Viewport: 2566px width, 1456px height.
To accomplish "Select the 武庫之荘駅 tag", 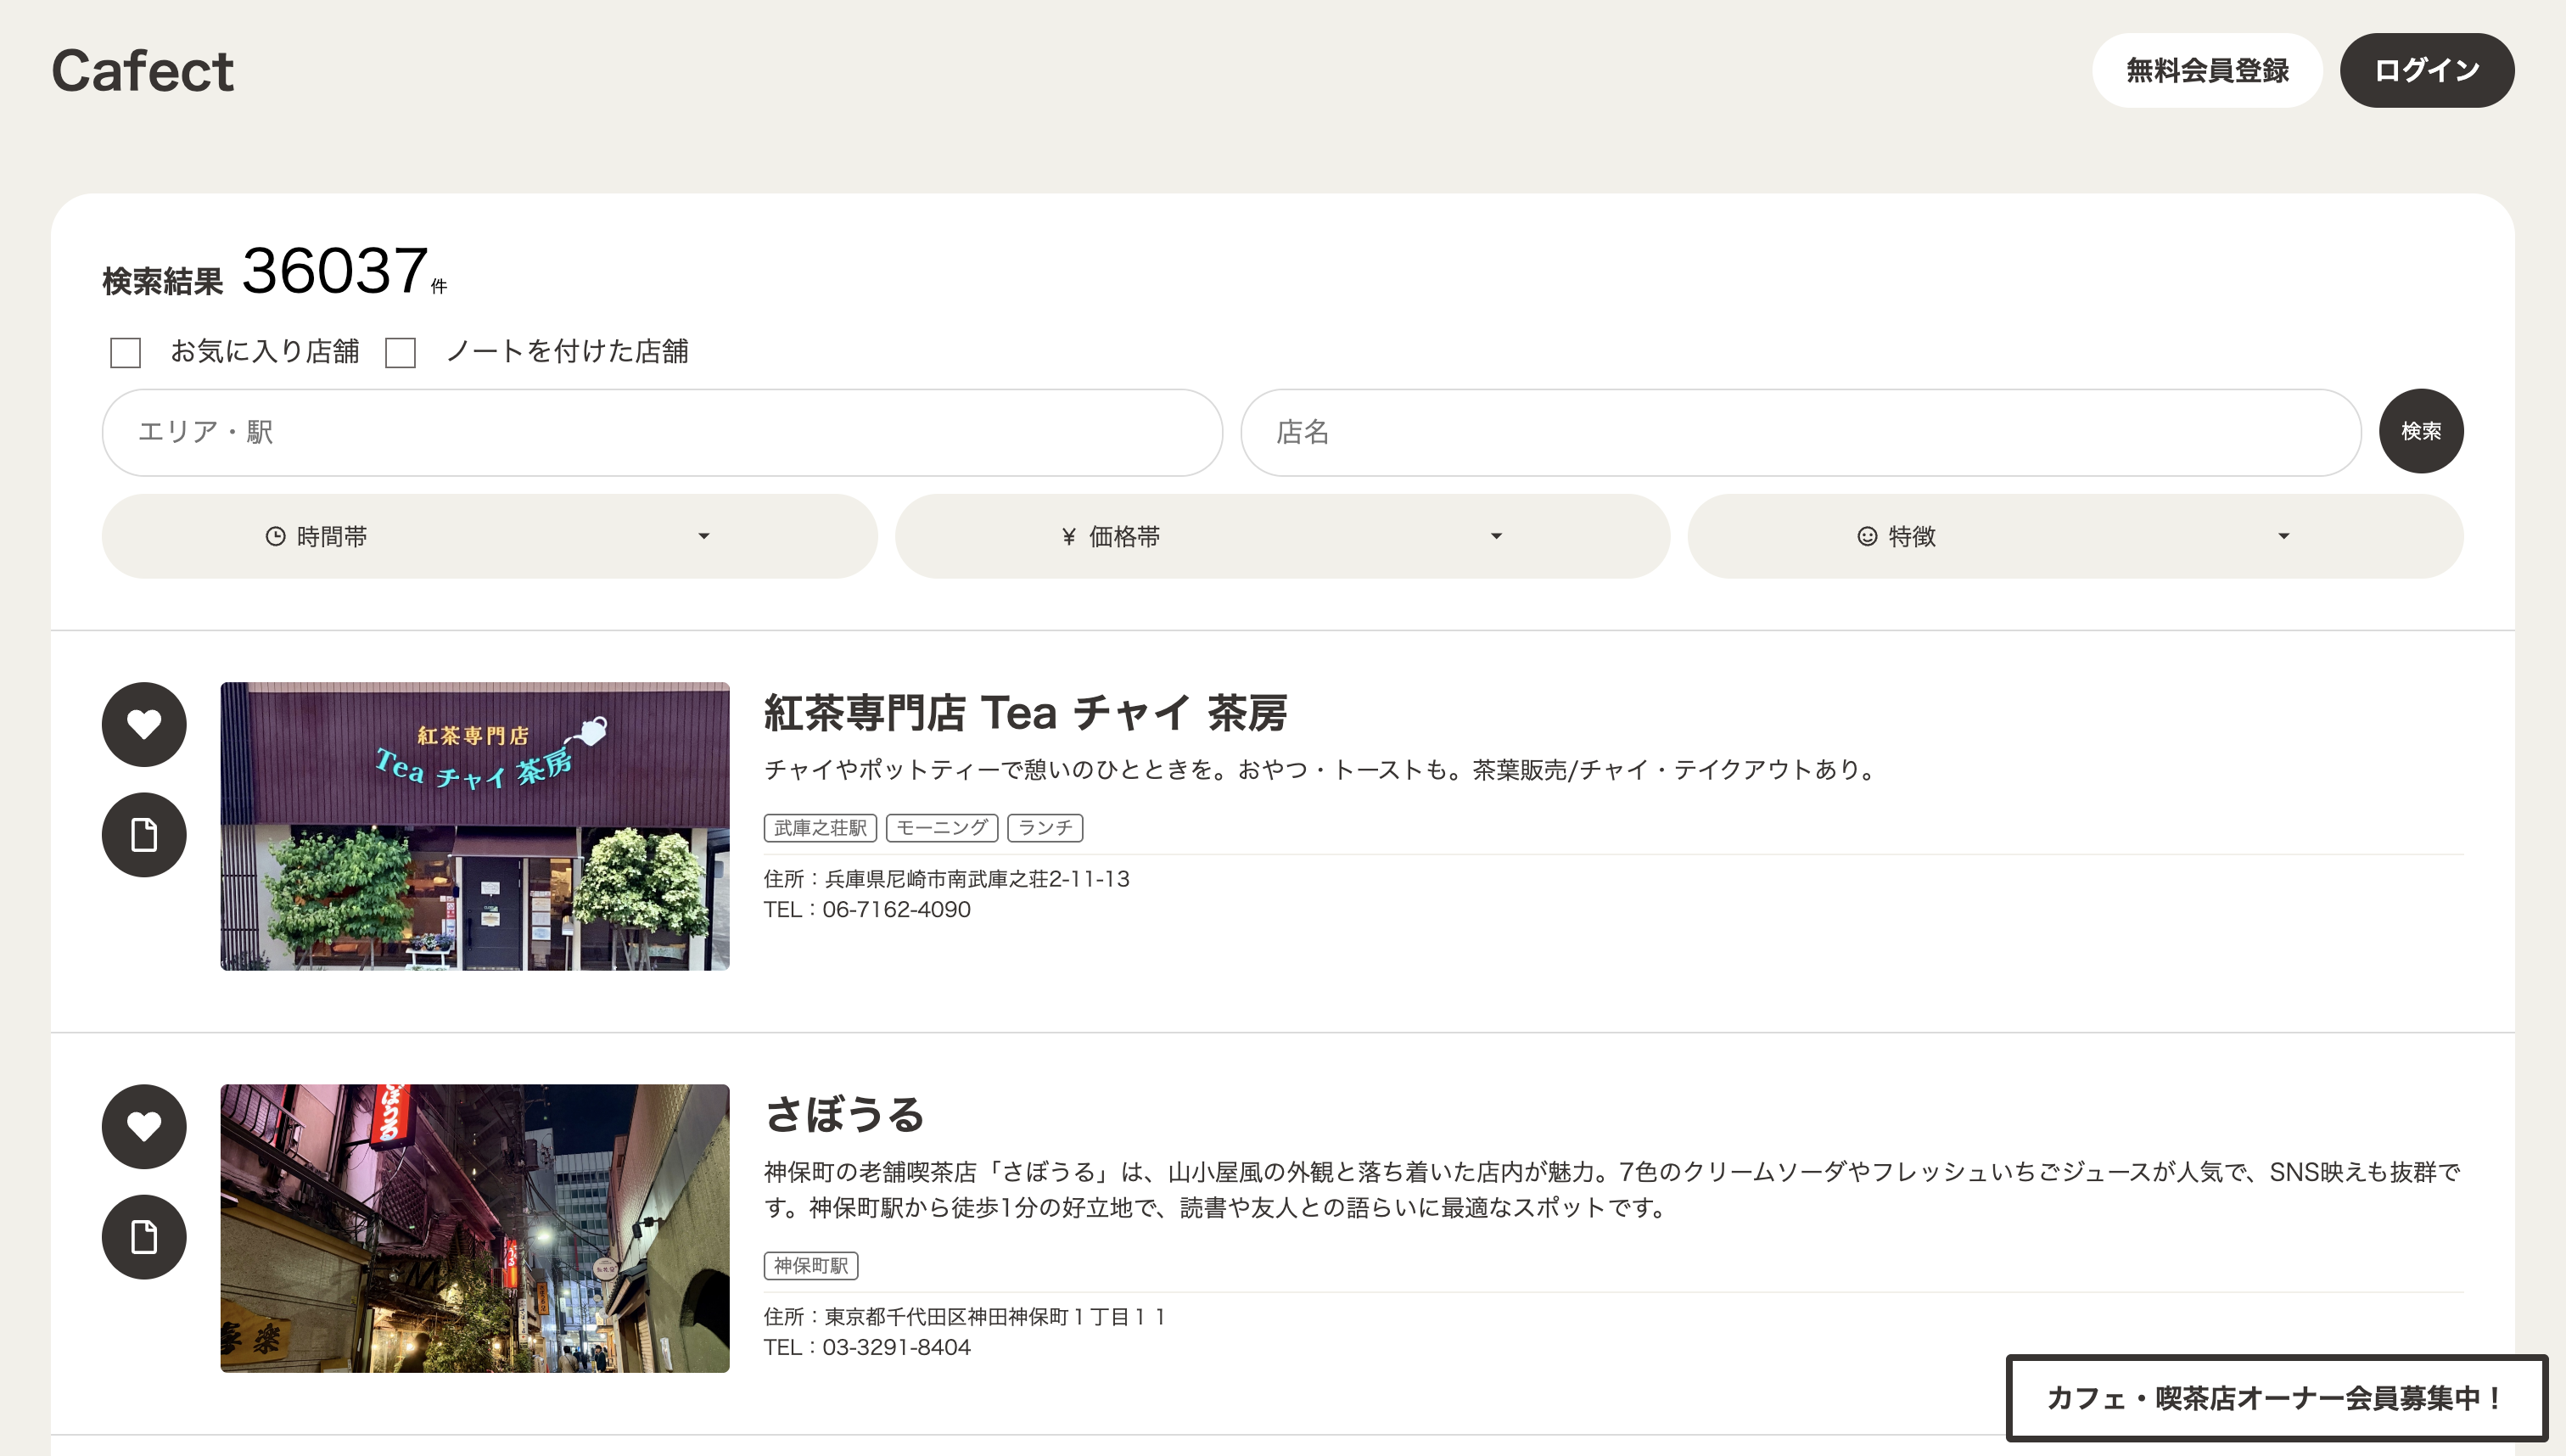I will point(819,828).
